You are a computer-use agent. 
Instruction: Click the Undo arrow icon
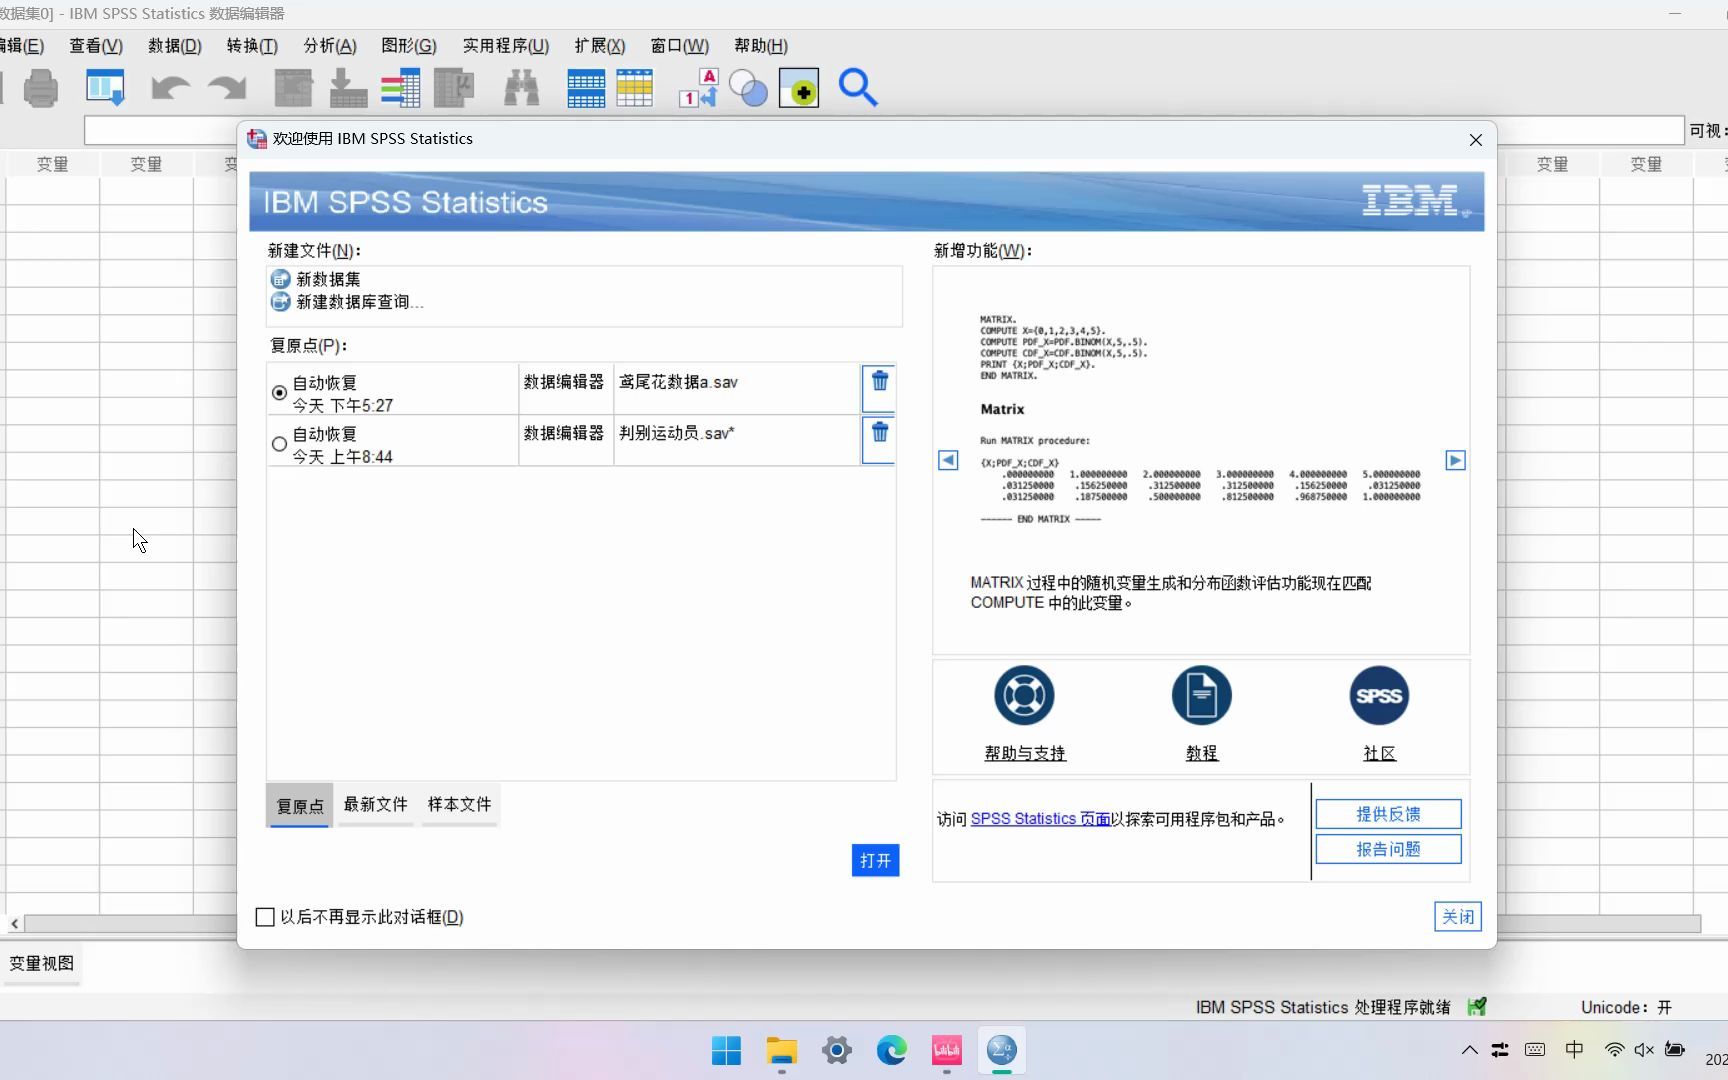tap(170, 89)
